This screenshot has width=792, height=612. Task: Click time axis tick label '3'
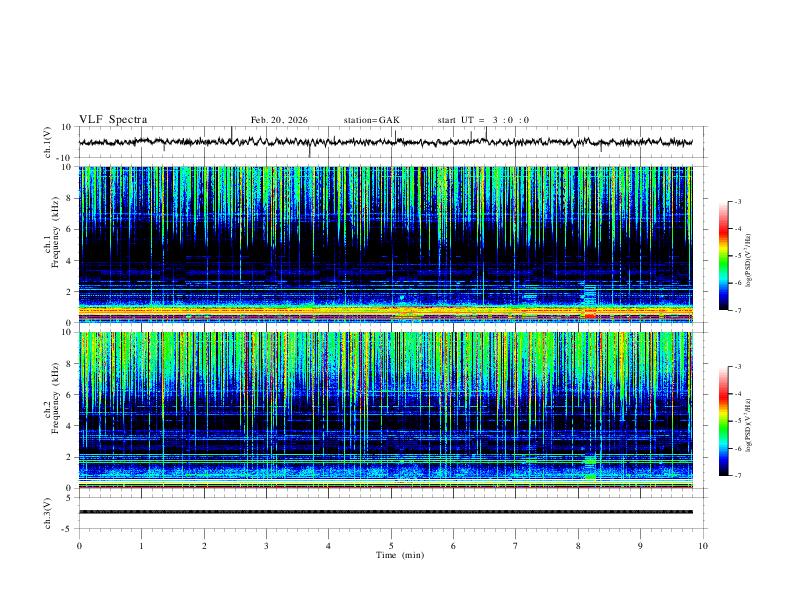[266, 546]
